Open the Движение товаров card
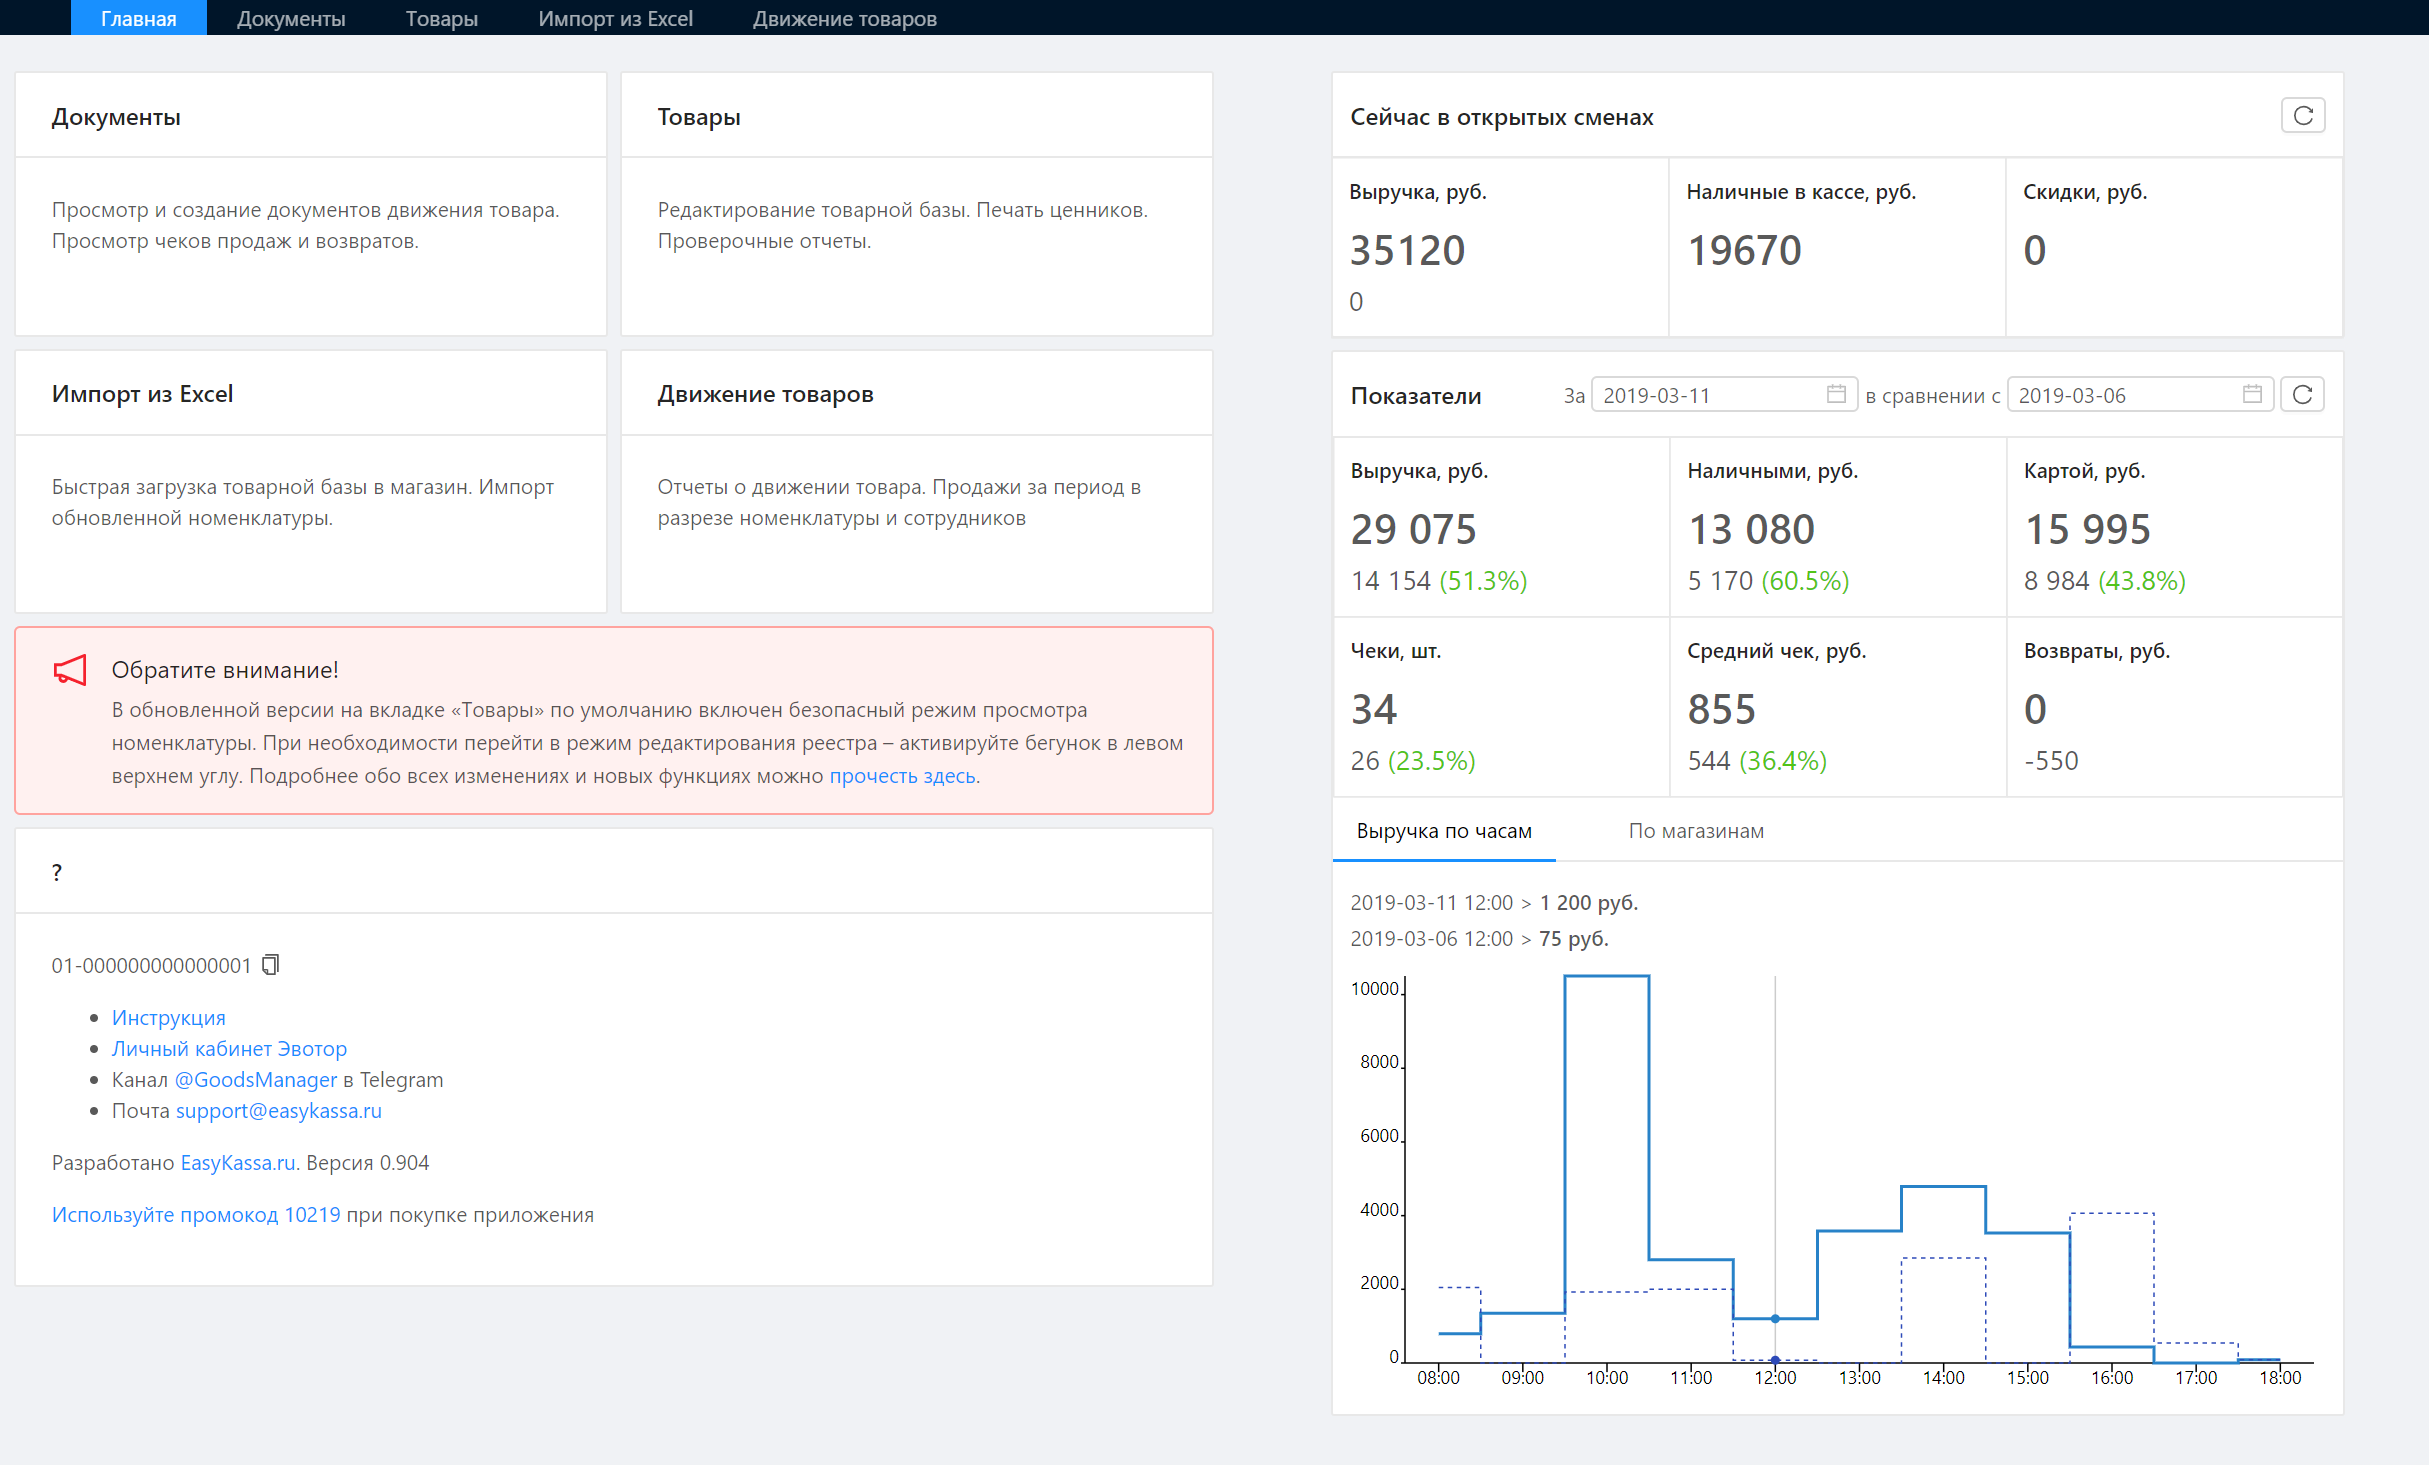 coord(917,481)
